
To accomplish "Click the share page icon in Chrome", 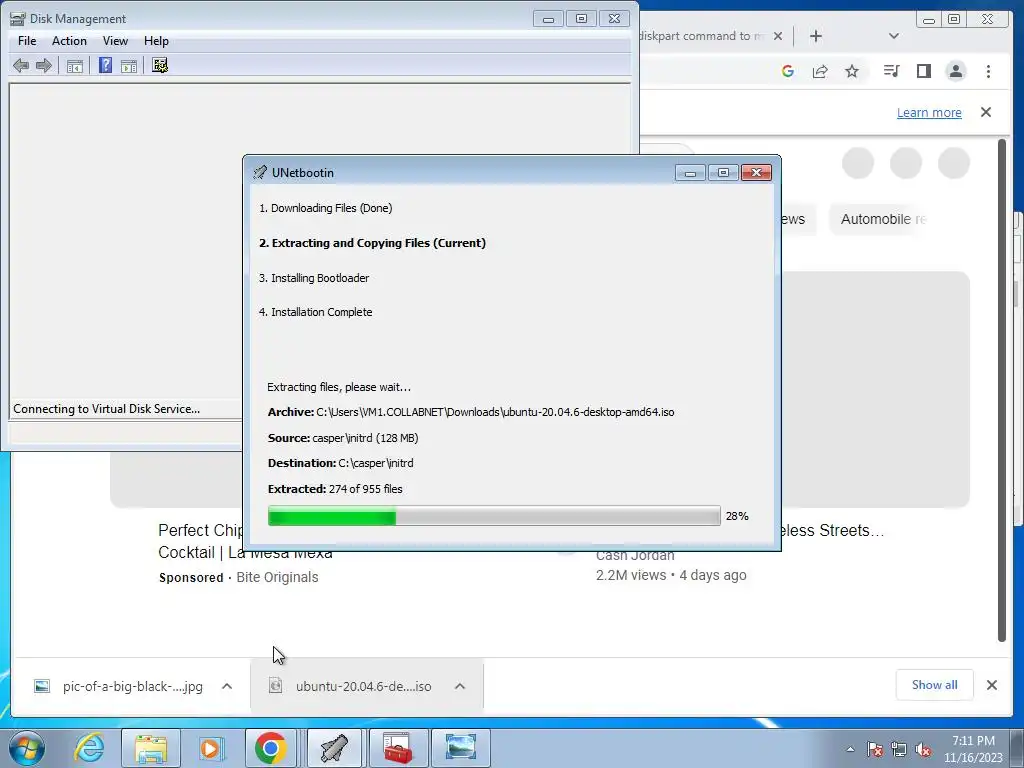I will (820, 71).
